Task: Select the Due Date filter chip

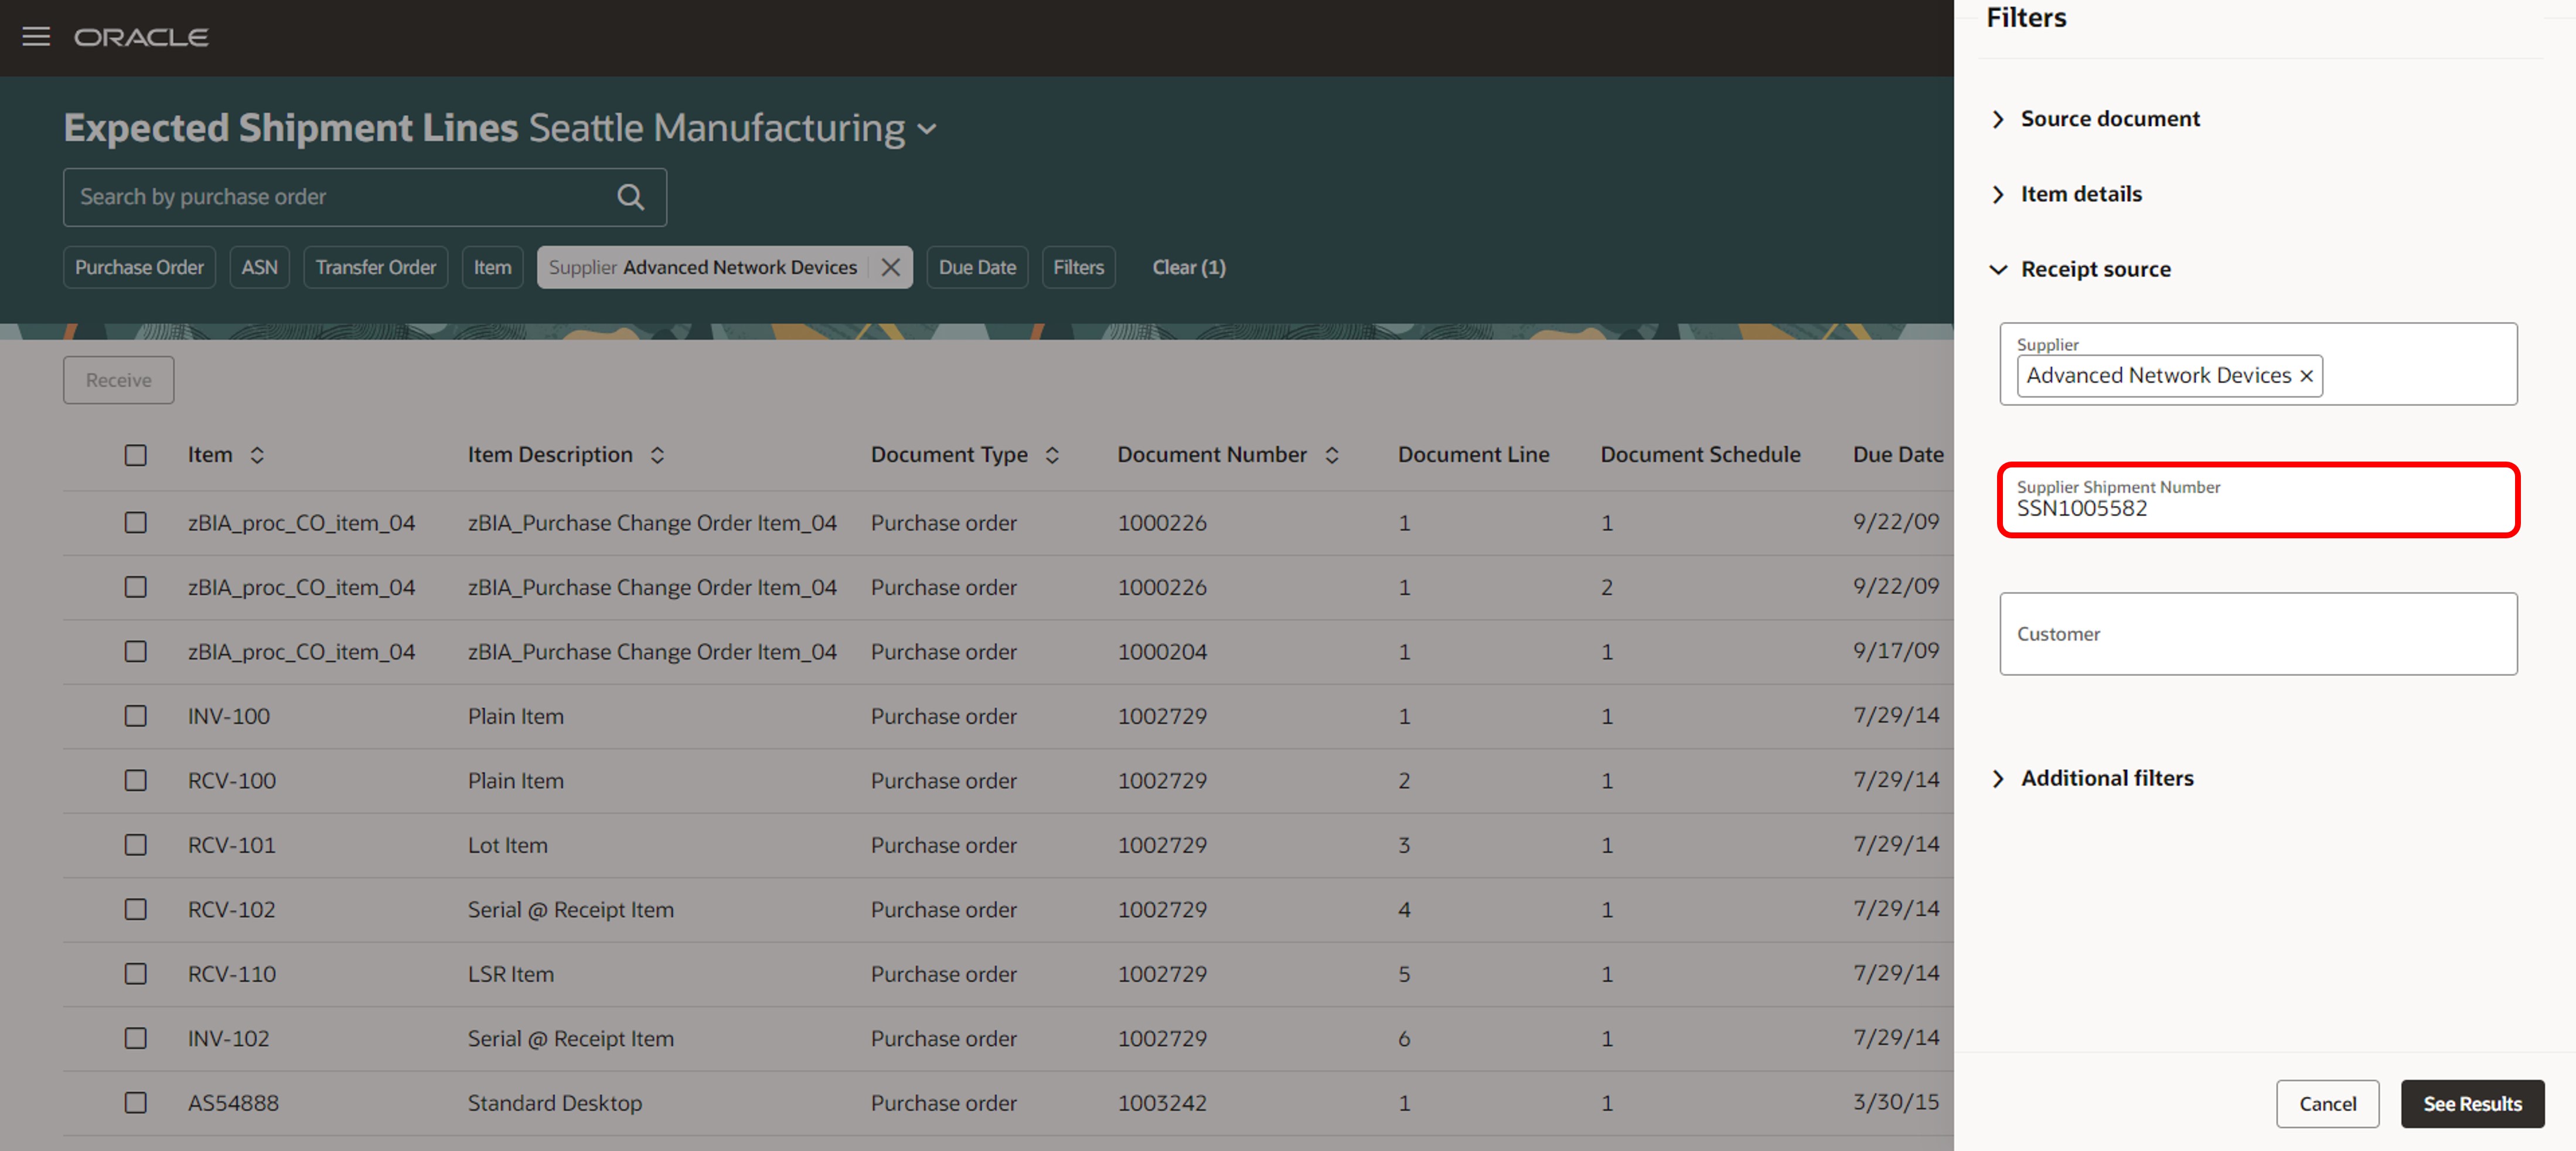Action: 976,267
